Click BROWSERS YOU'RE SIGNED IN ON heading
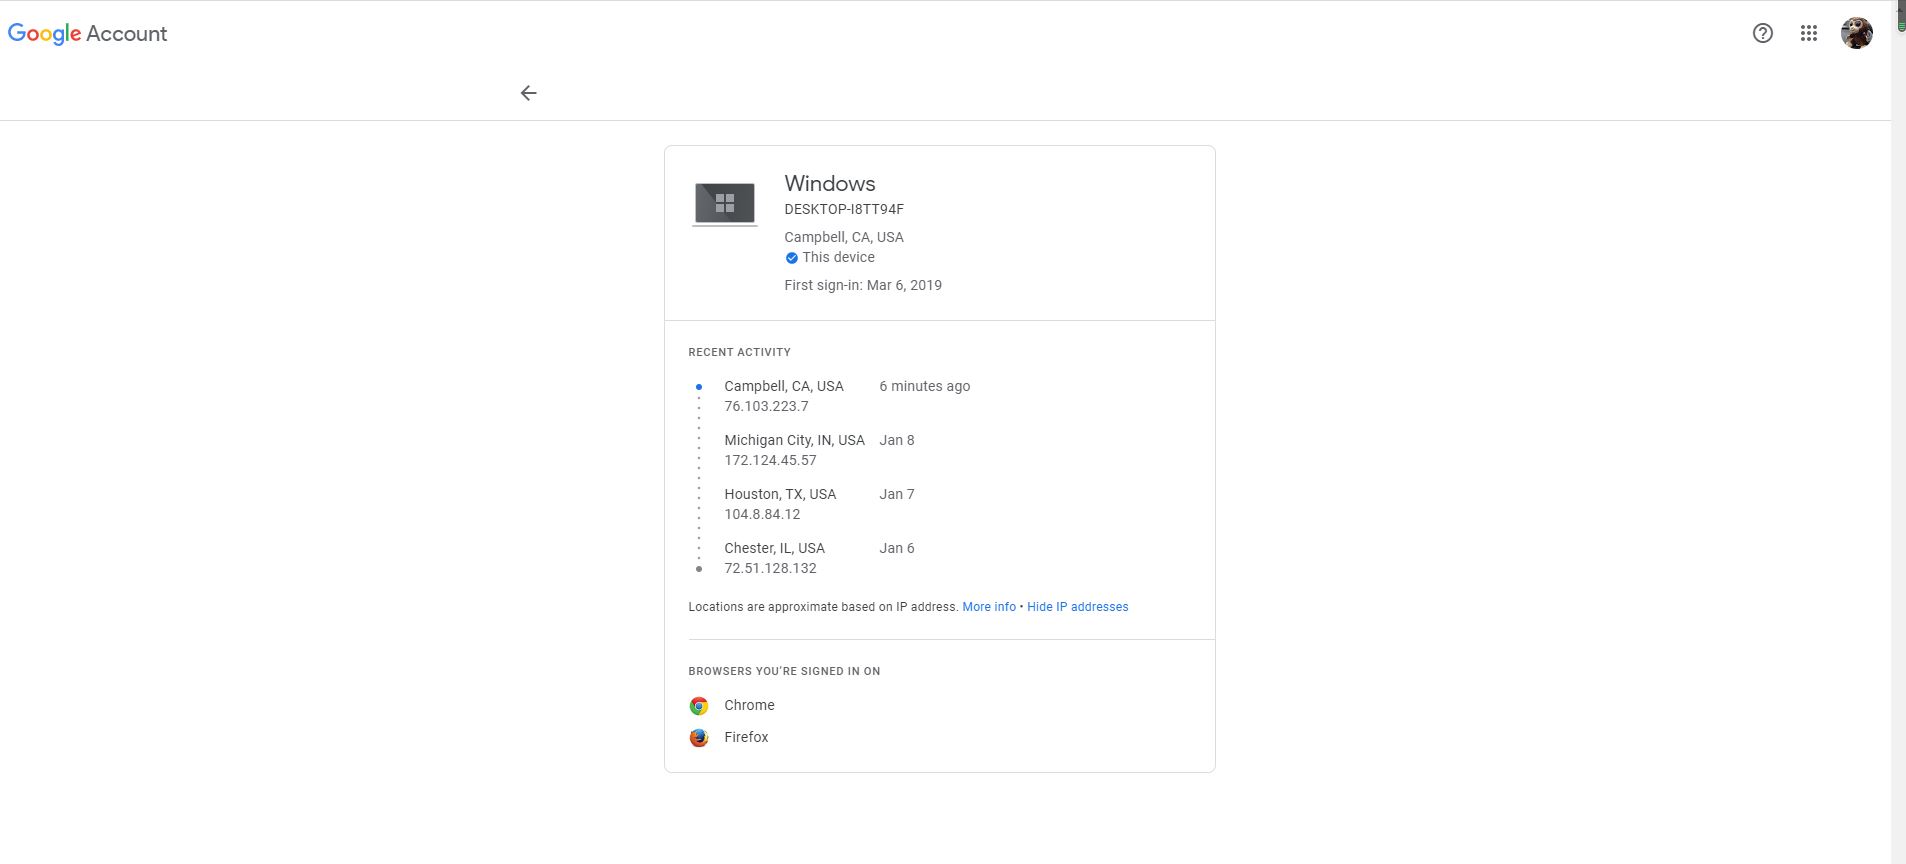 point(784,671)
